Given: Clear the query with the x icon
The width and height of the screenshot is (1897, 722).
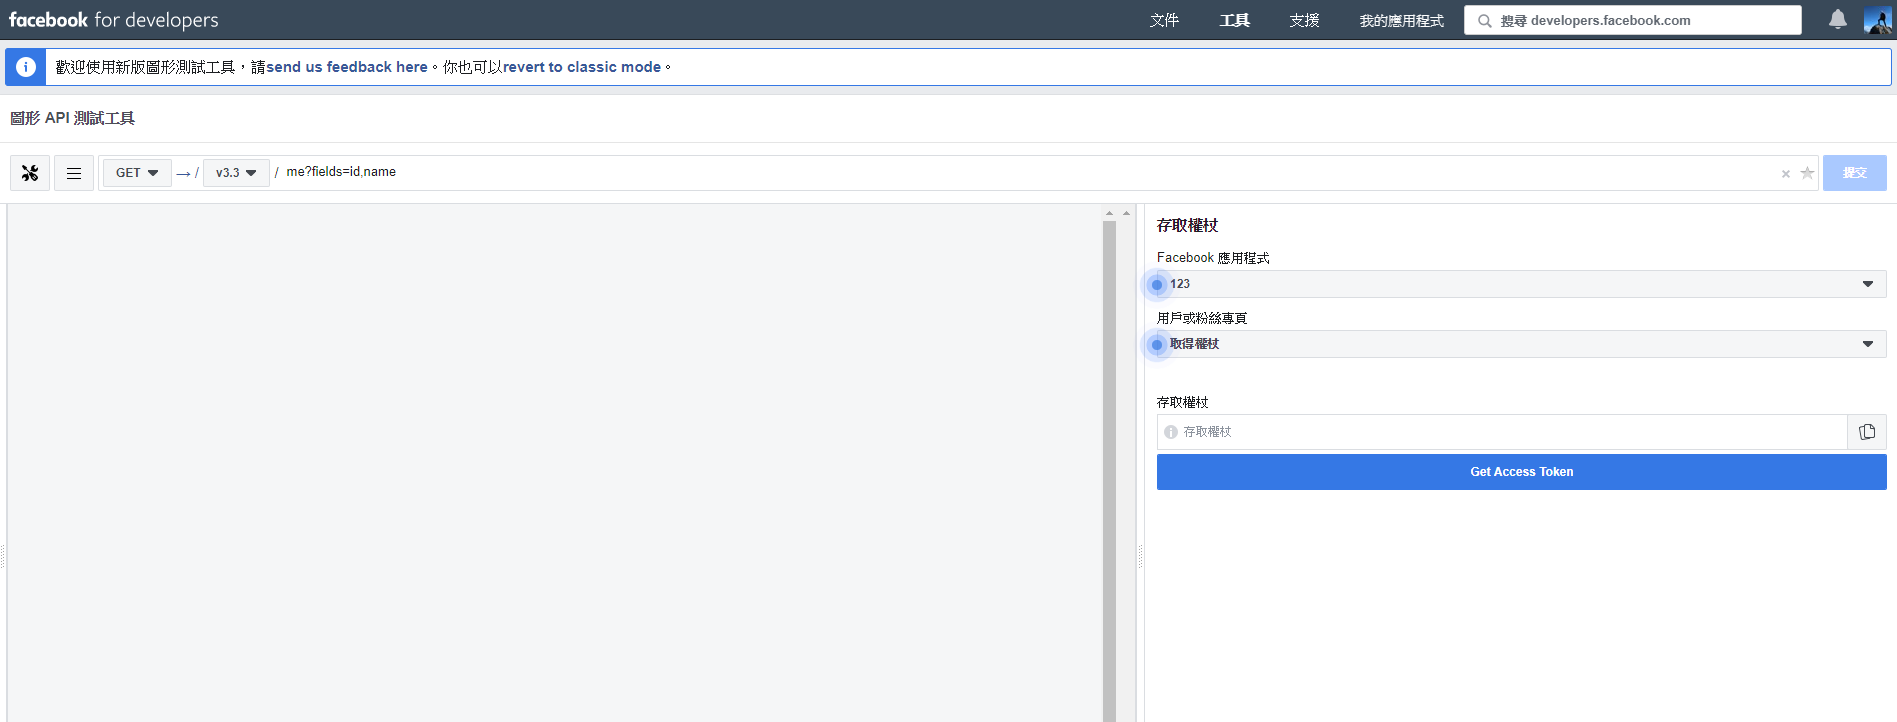Looking at the screenshot, I should (1786, 174).
